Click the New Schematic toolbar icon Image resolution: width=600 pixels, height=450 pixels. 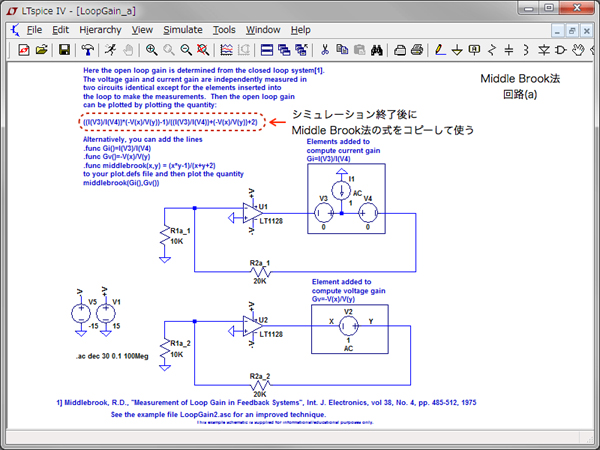pos(20,49)
